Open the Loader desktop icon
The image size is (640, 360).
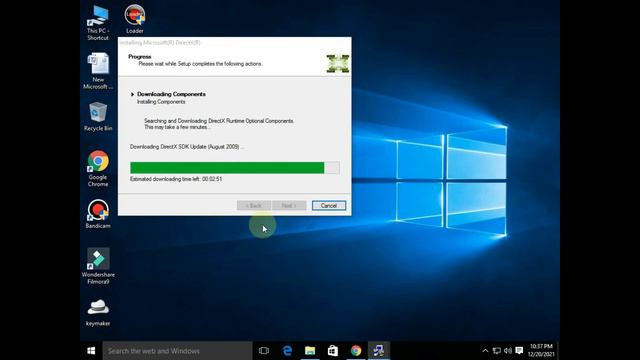point(135,19)
